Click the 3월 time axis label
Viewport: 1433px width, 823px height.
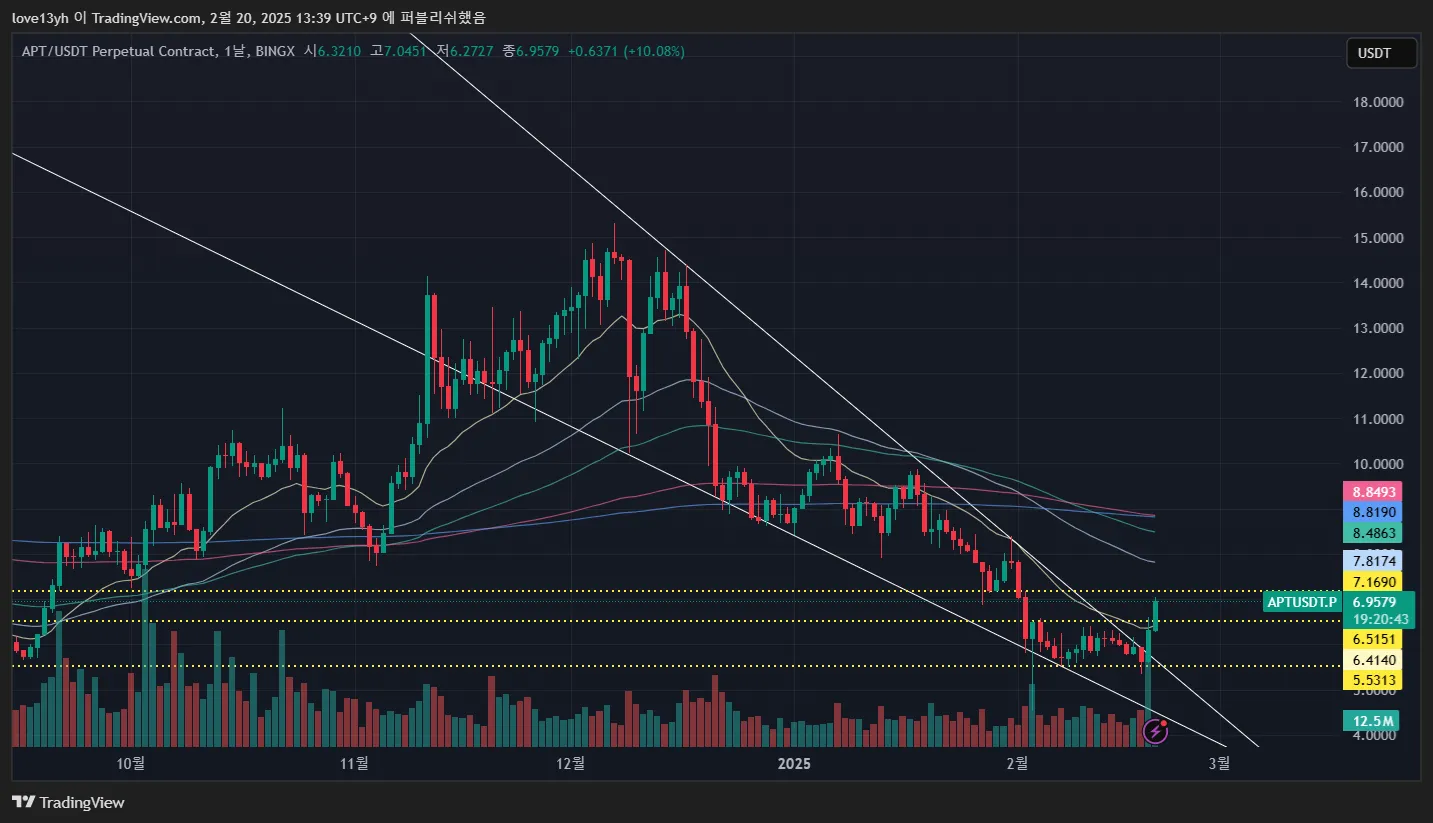(1219, 764)
